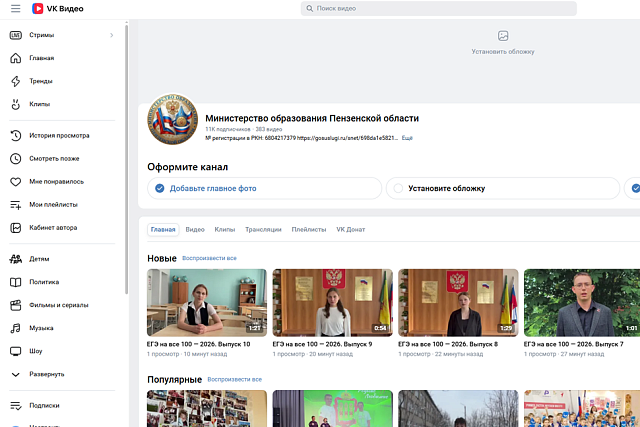This screenshot has width=640, height=427.
Task: Open Популярные green stage thumbnail
Action: point(333,409)
